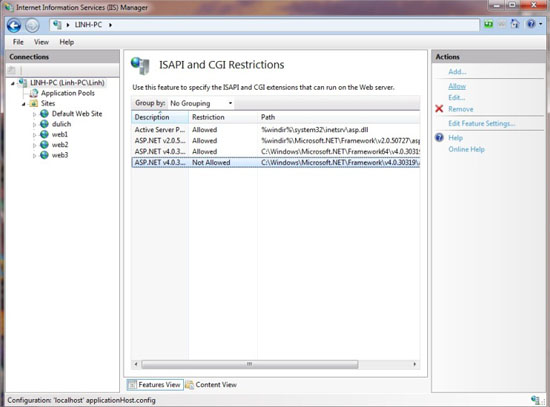The image size is (550, 407).
Task: Click the green refresh page icon
Action: (489, 24)
